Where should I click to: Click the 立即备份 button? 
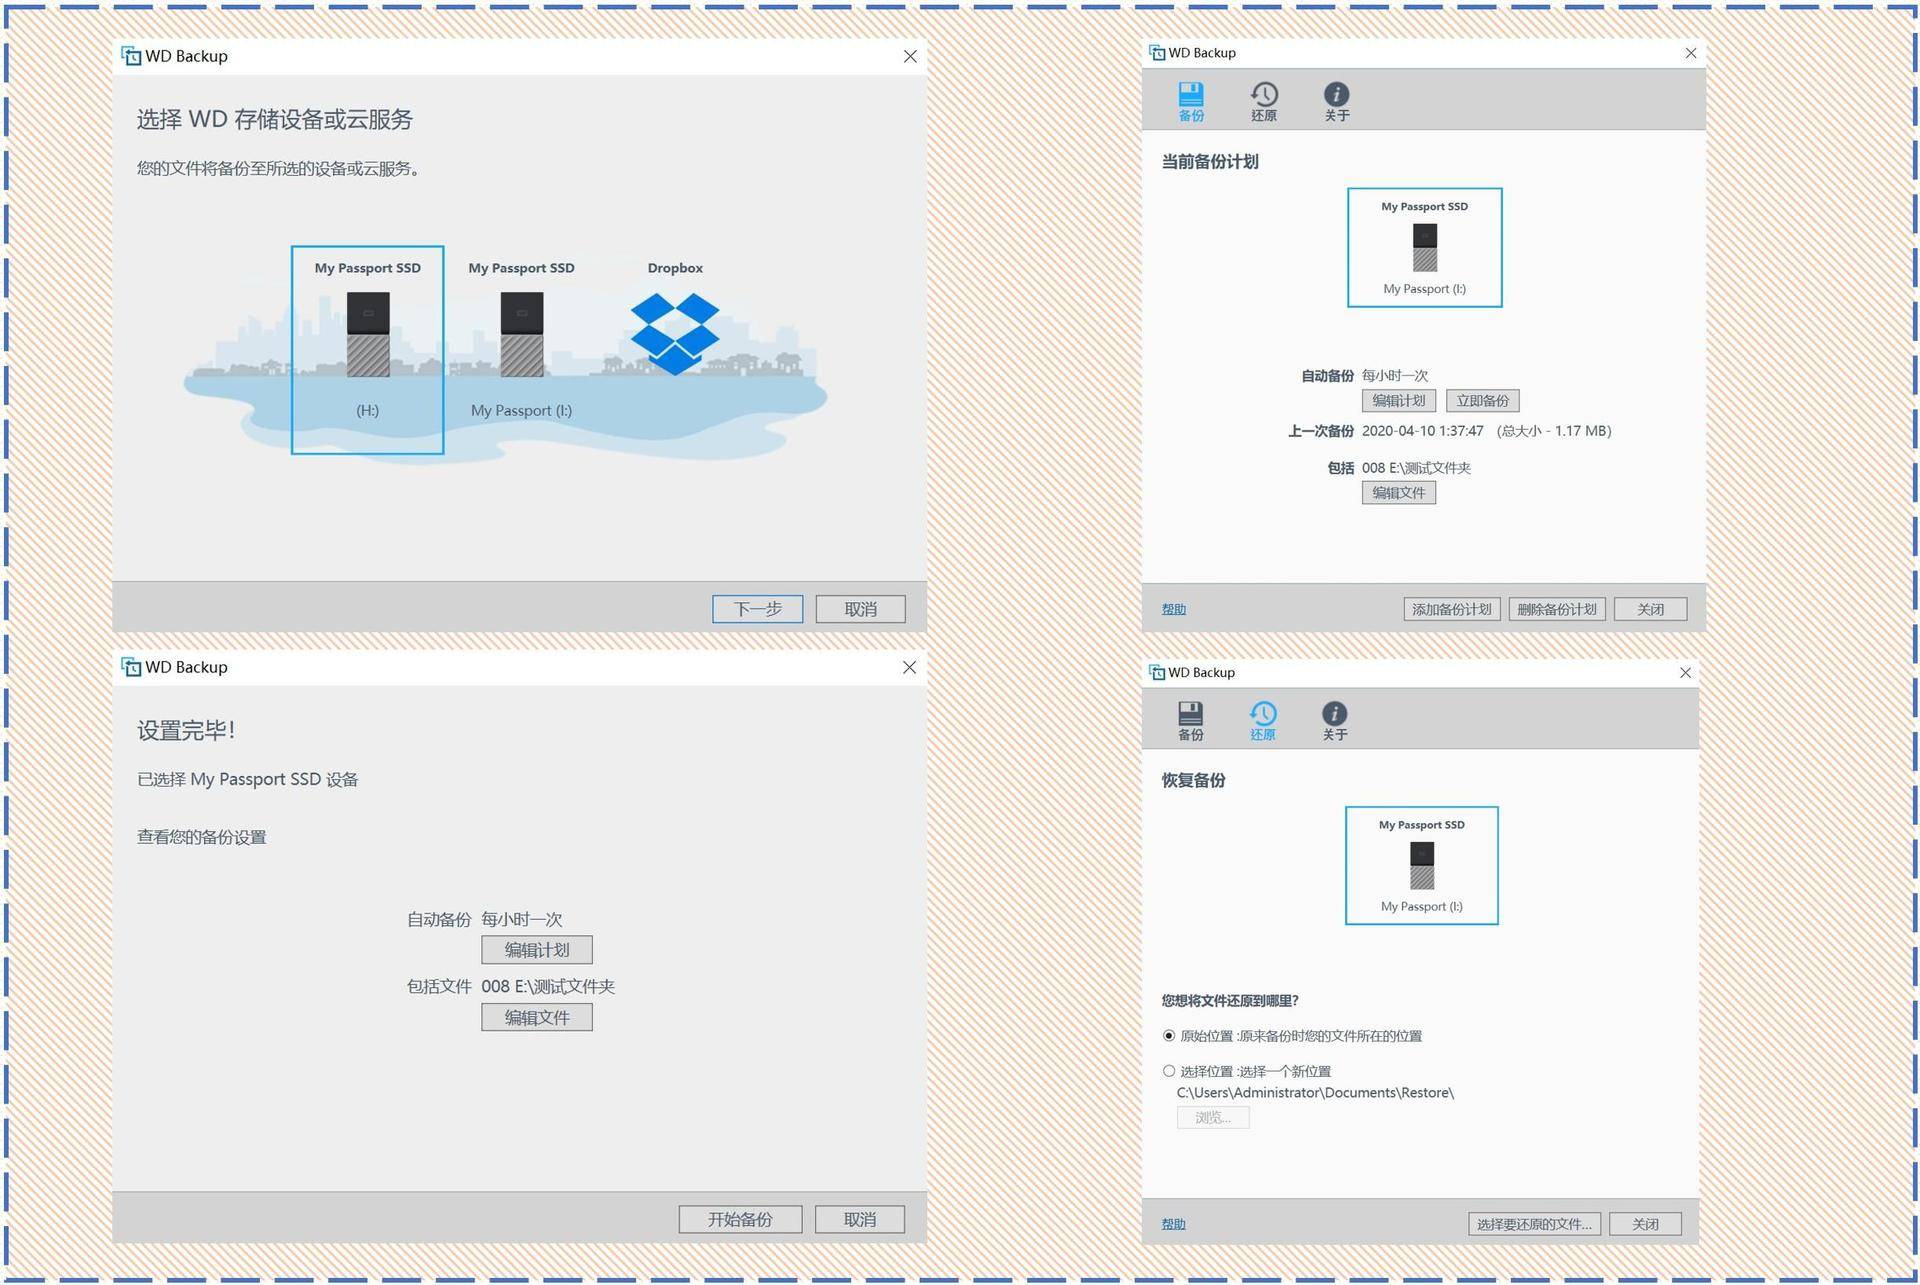pos(1482,400)
